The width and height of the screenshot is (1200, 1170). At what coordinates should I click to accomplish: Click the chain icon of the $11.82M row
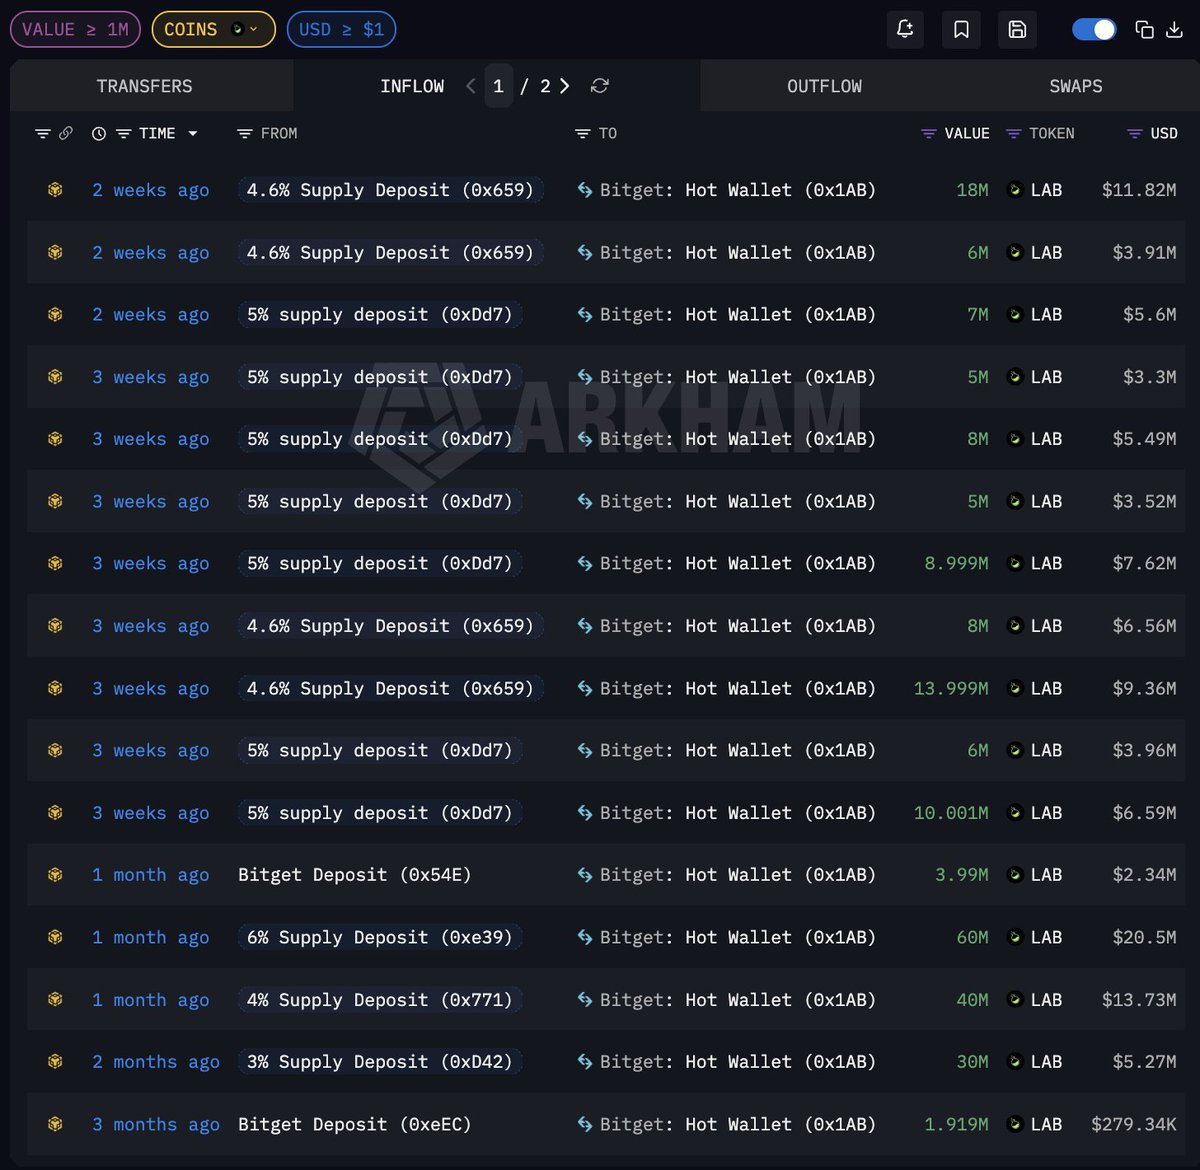(x=55, y=190)
